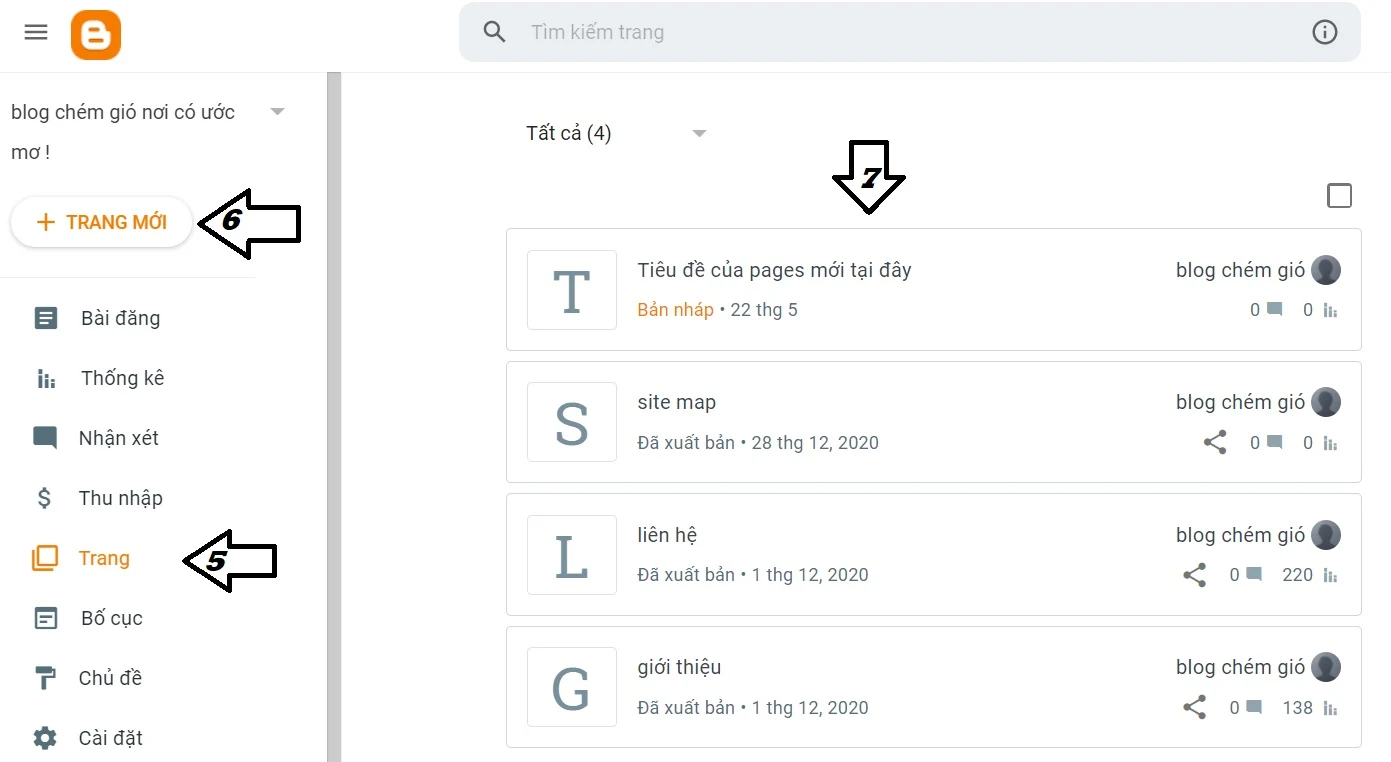Open the Tất cả (4) filter dropdown
1391x762 pixels.
616,133
